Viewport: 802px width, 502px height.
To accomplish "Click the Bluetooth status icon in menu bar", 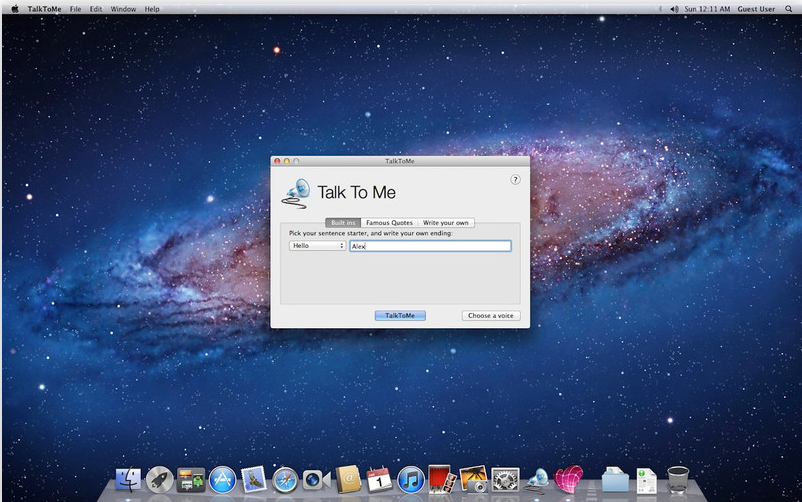I will pos(660,9).
